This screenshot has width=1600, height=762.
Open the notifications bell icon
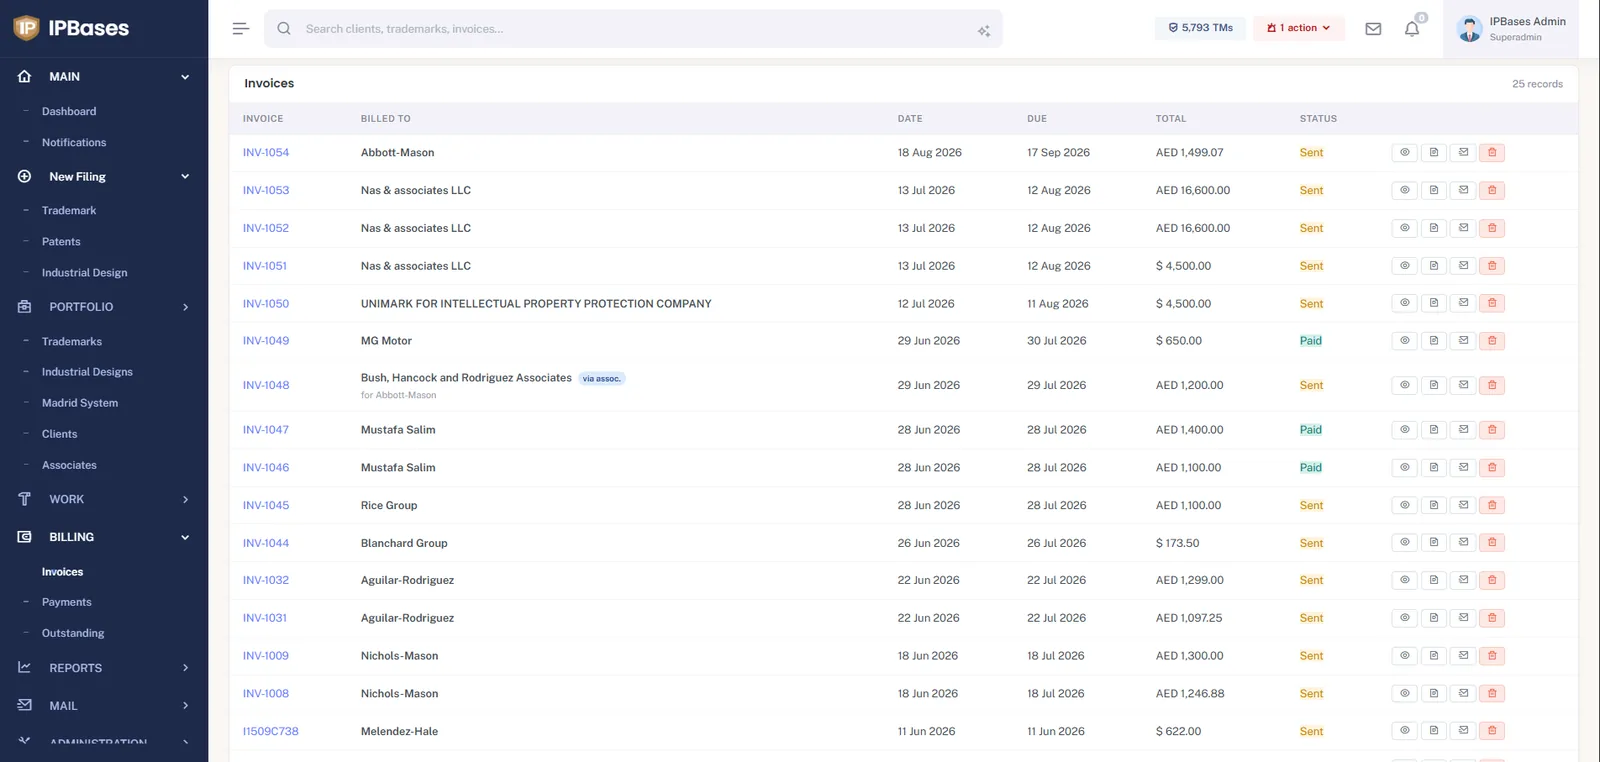[1412, 29]
